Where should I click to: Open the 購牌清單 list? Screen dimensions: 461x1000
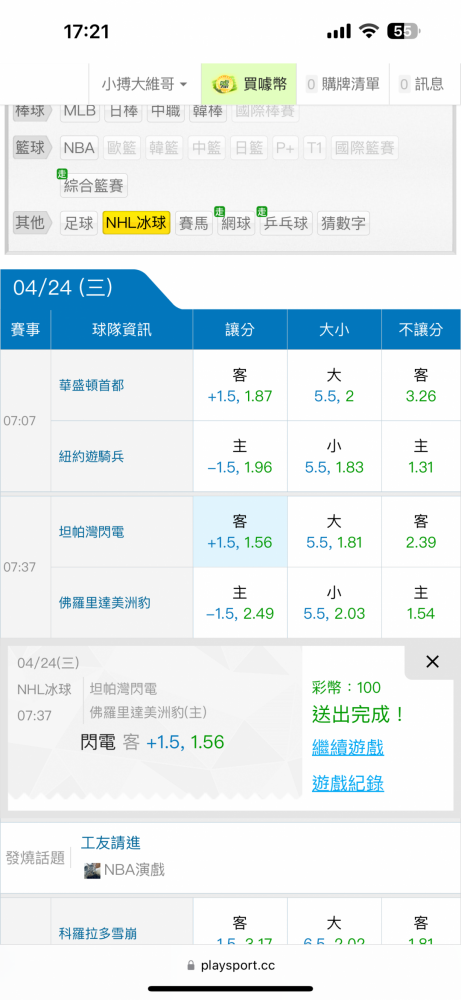342,84
